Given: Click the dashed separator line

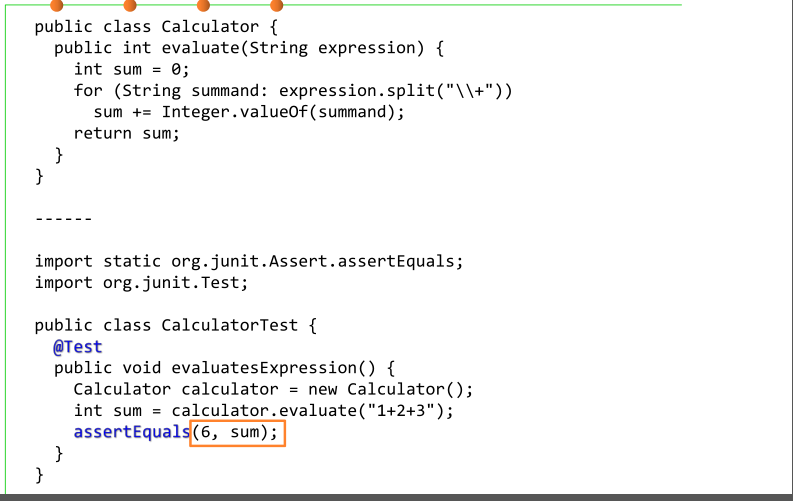Looking at the screenshot, I should (x=63, y=219).
